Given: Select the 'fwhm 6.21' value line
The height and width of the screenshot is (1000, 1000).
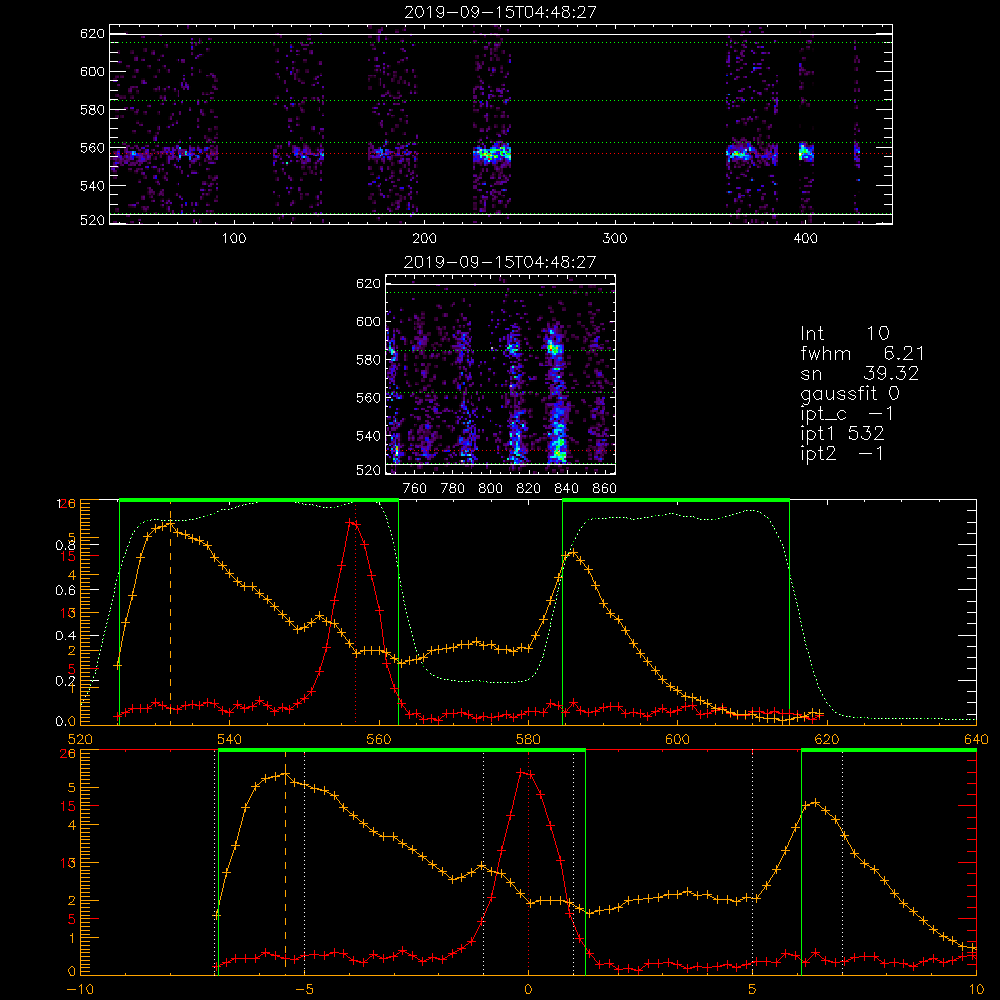Looking at the screenshot, I should click(862, 353).
